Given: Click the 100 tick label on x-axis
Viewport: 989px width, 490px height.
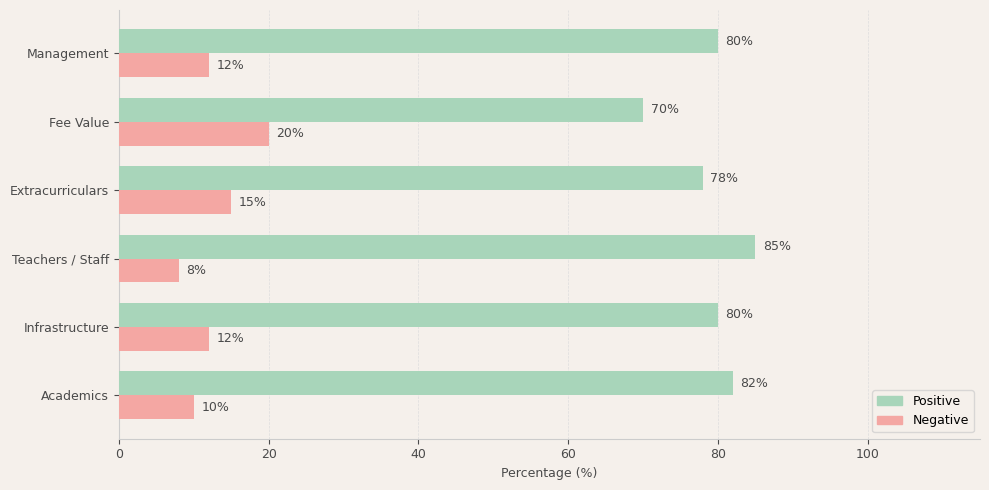Looking at the screenshot, I should pos(867,454).
